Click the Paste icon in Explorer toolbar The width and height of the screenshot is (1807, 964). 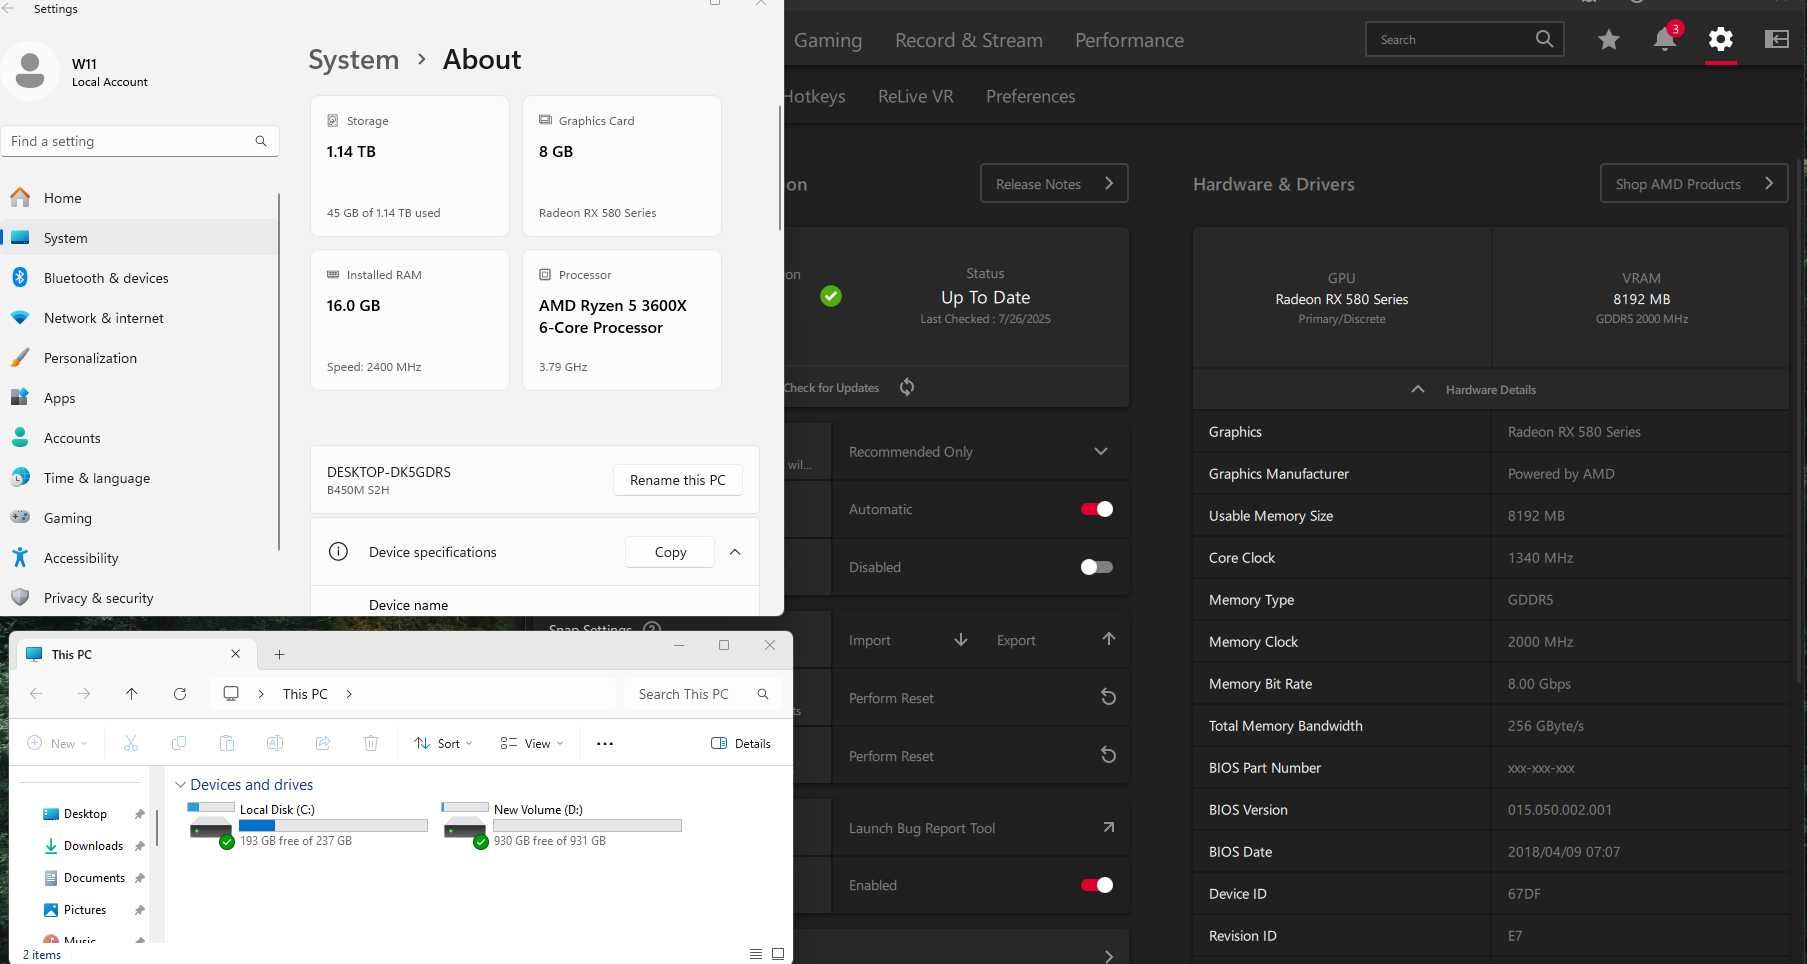point(227,743)
